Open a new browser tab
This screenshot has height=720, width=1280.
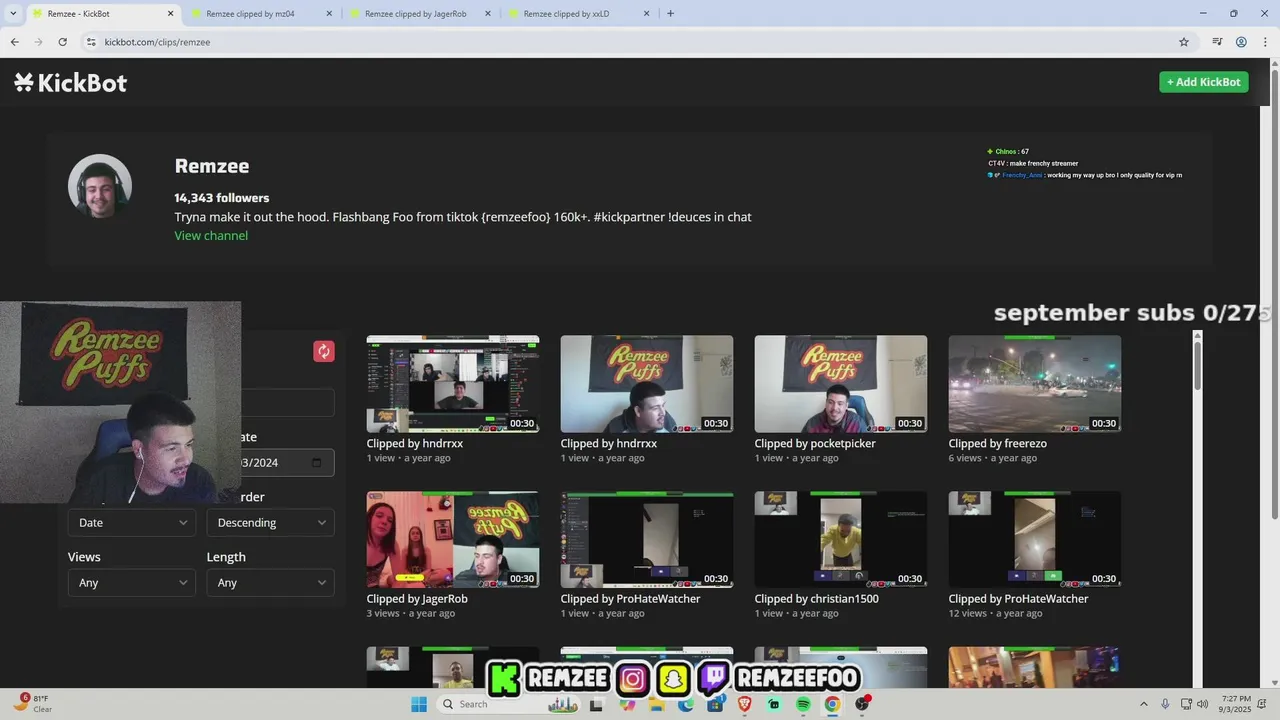[x=670, y=14]
